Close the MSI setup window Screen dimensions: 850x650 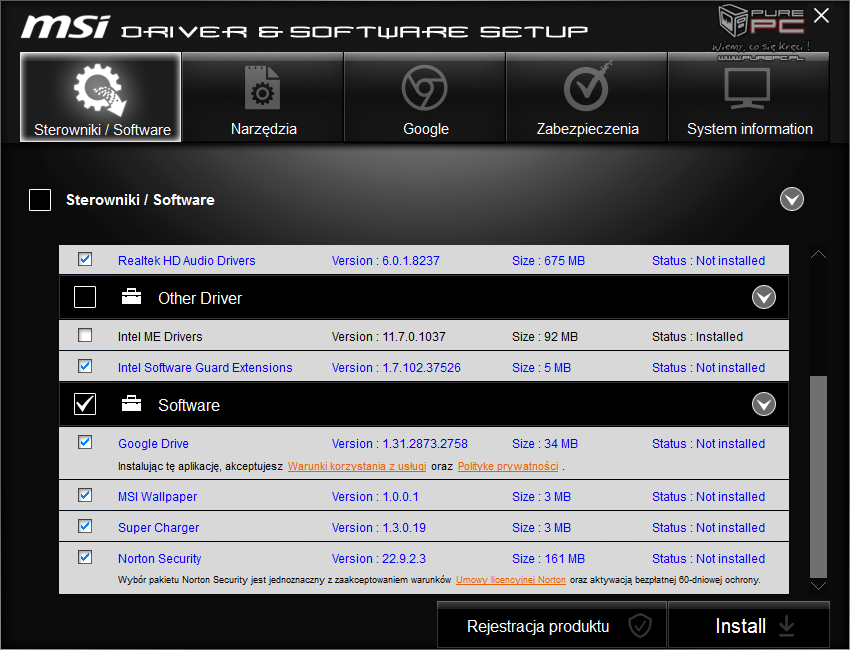pos(821,16)
